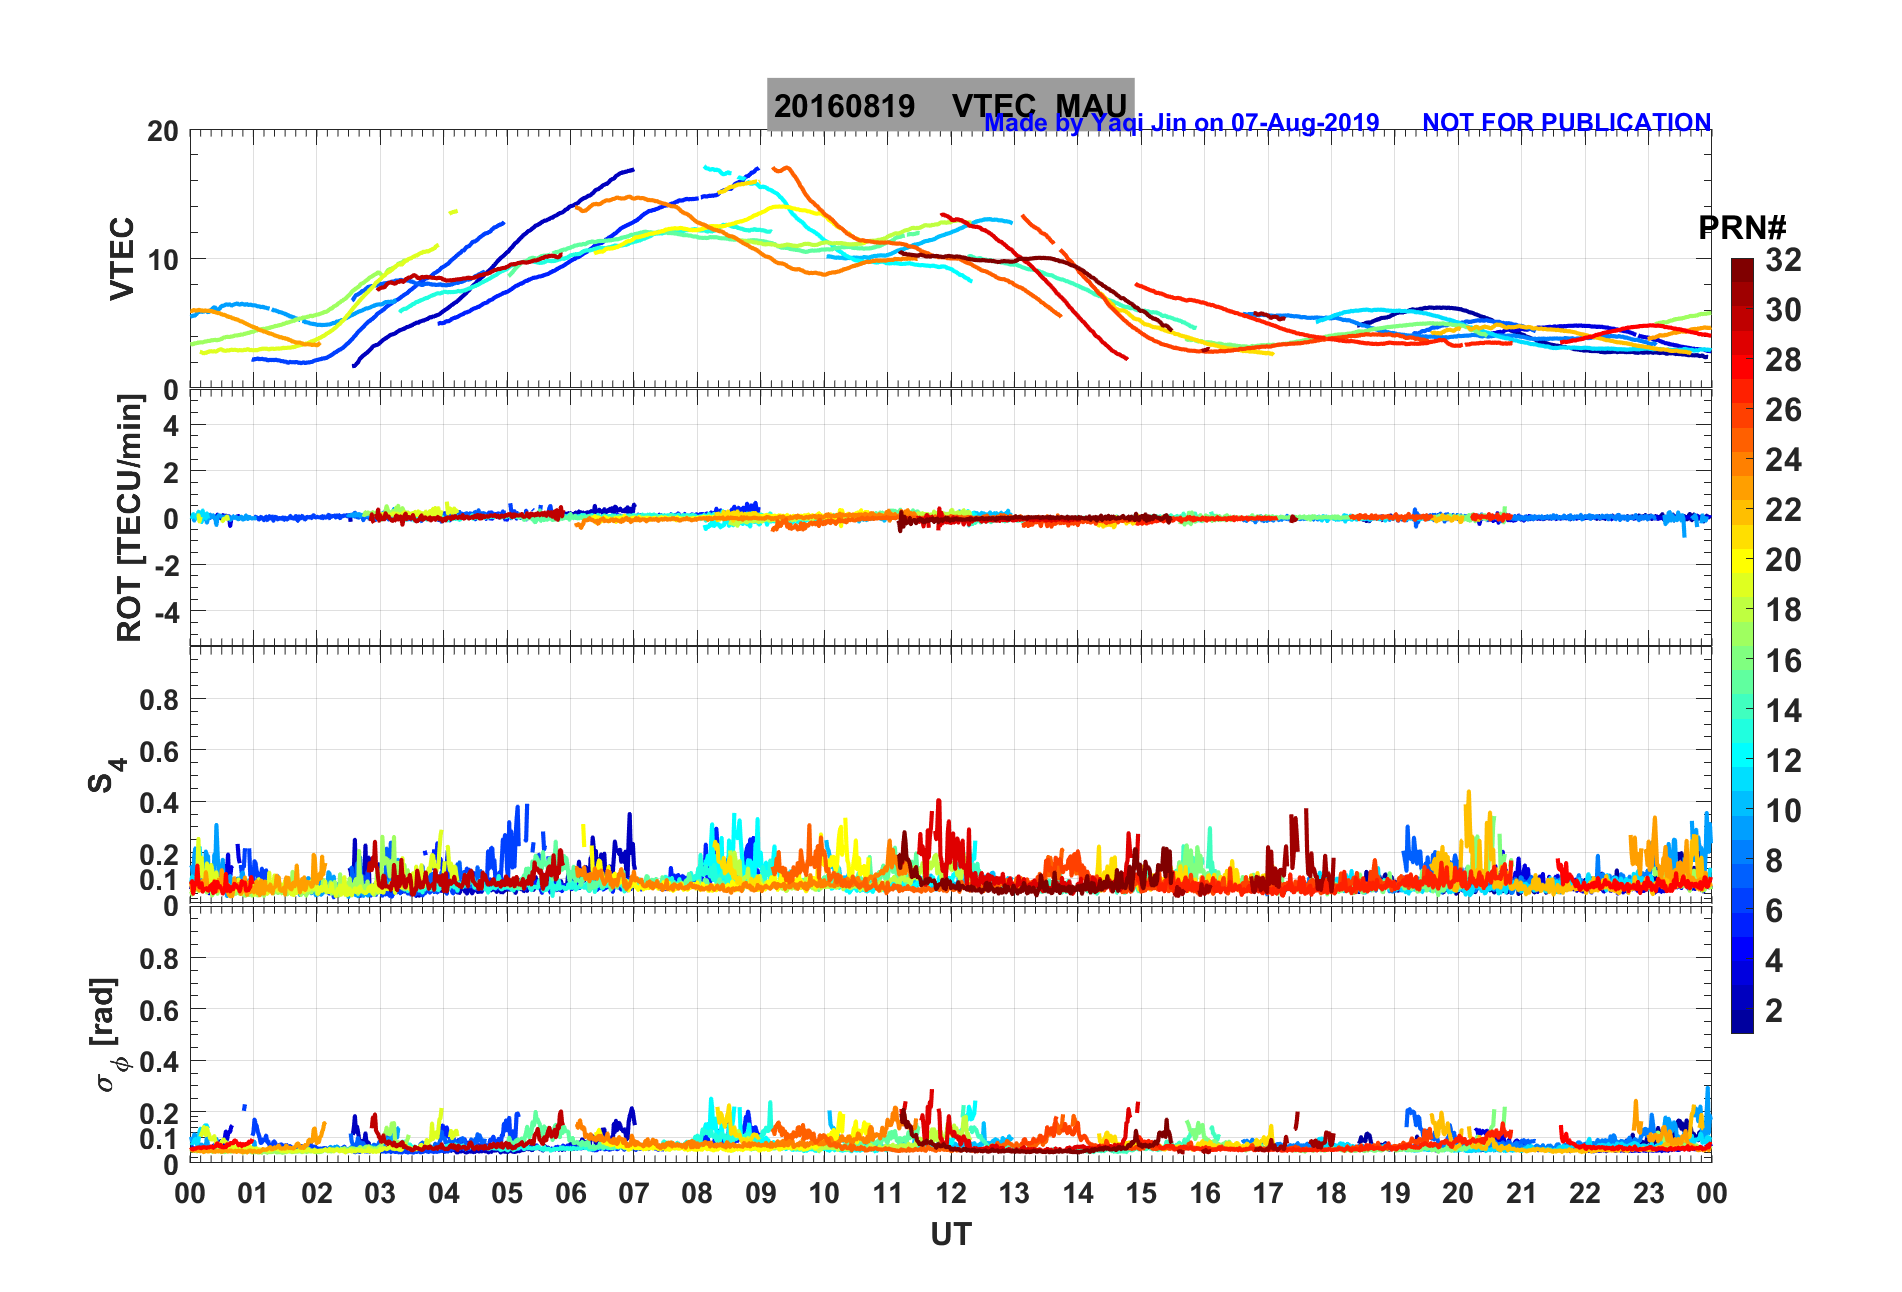
Task: Click colorbar tick label 24
Action: 1783,460
